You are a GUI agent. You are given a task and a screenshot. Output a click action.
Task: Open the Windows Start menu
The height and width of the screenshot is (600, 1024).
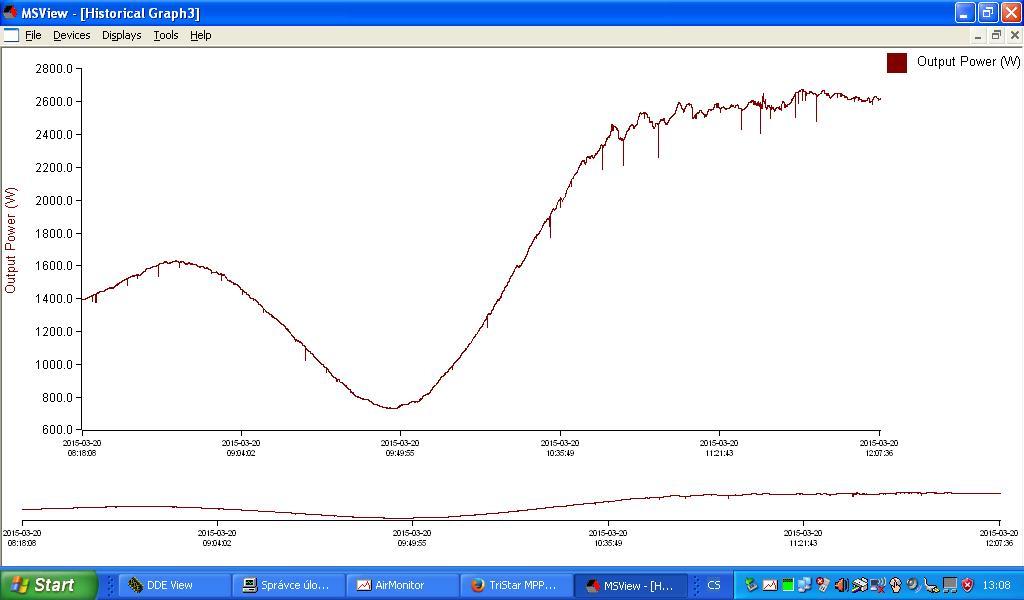48,585
